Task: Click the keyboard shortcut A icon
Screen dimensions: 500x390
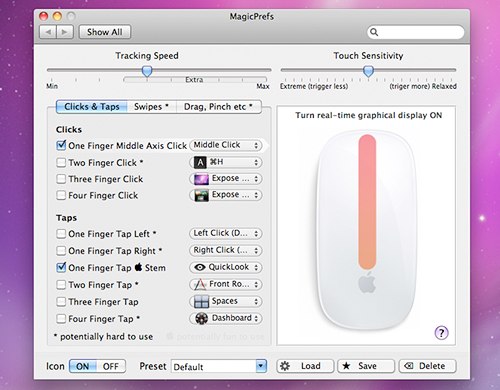Action: [200, 162]
